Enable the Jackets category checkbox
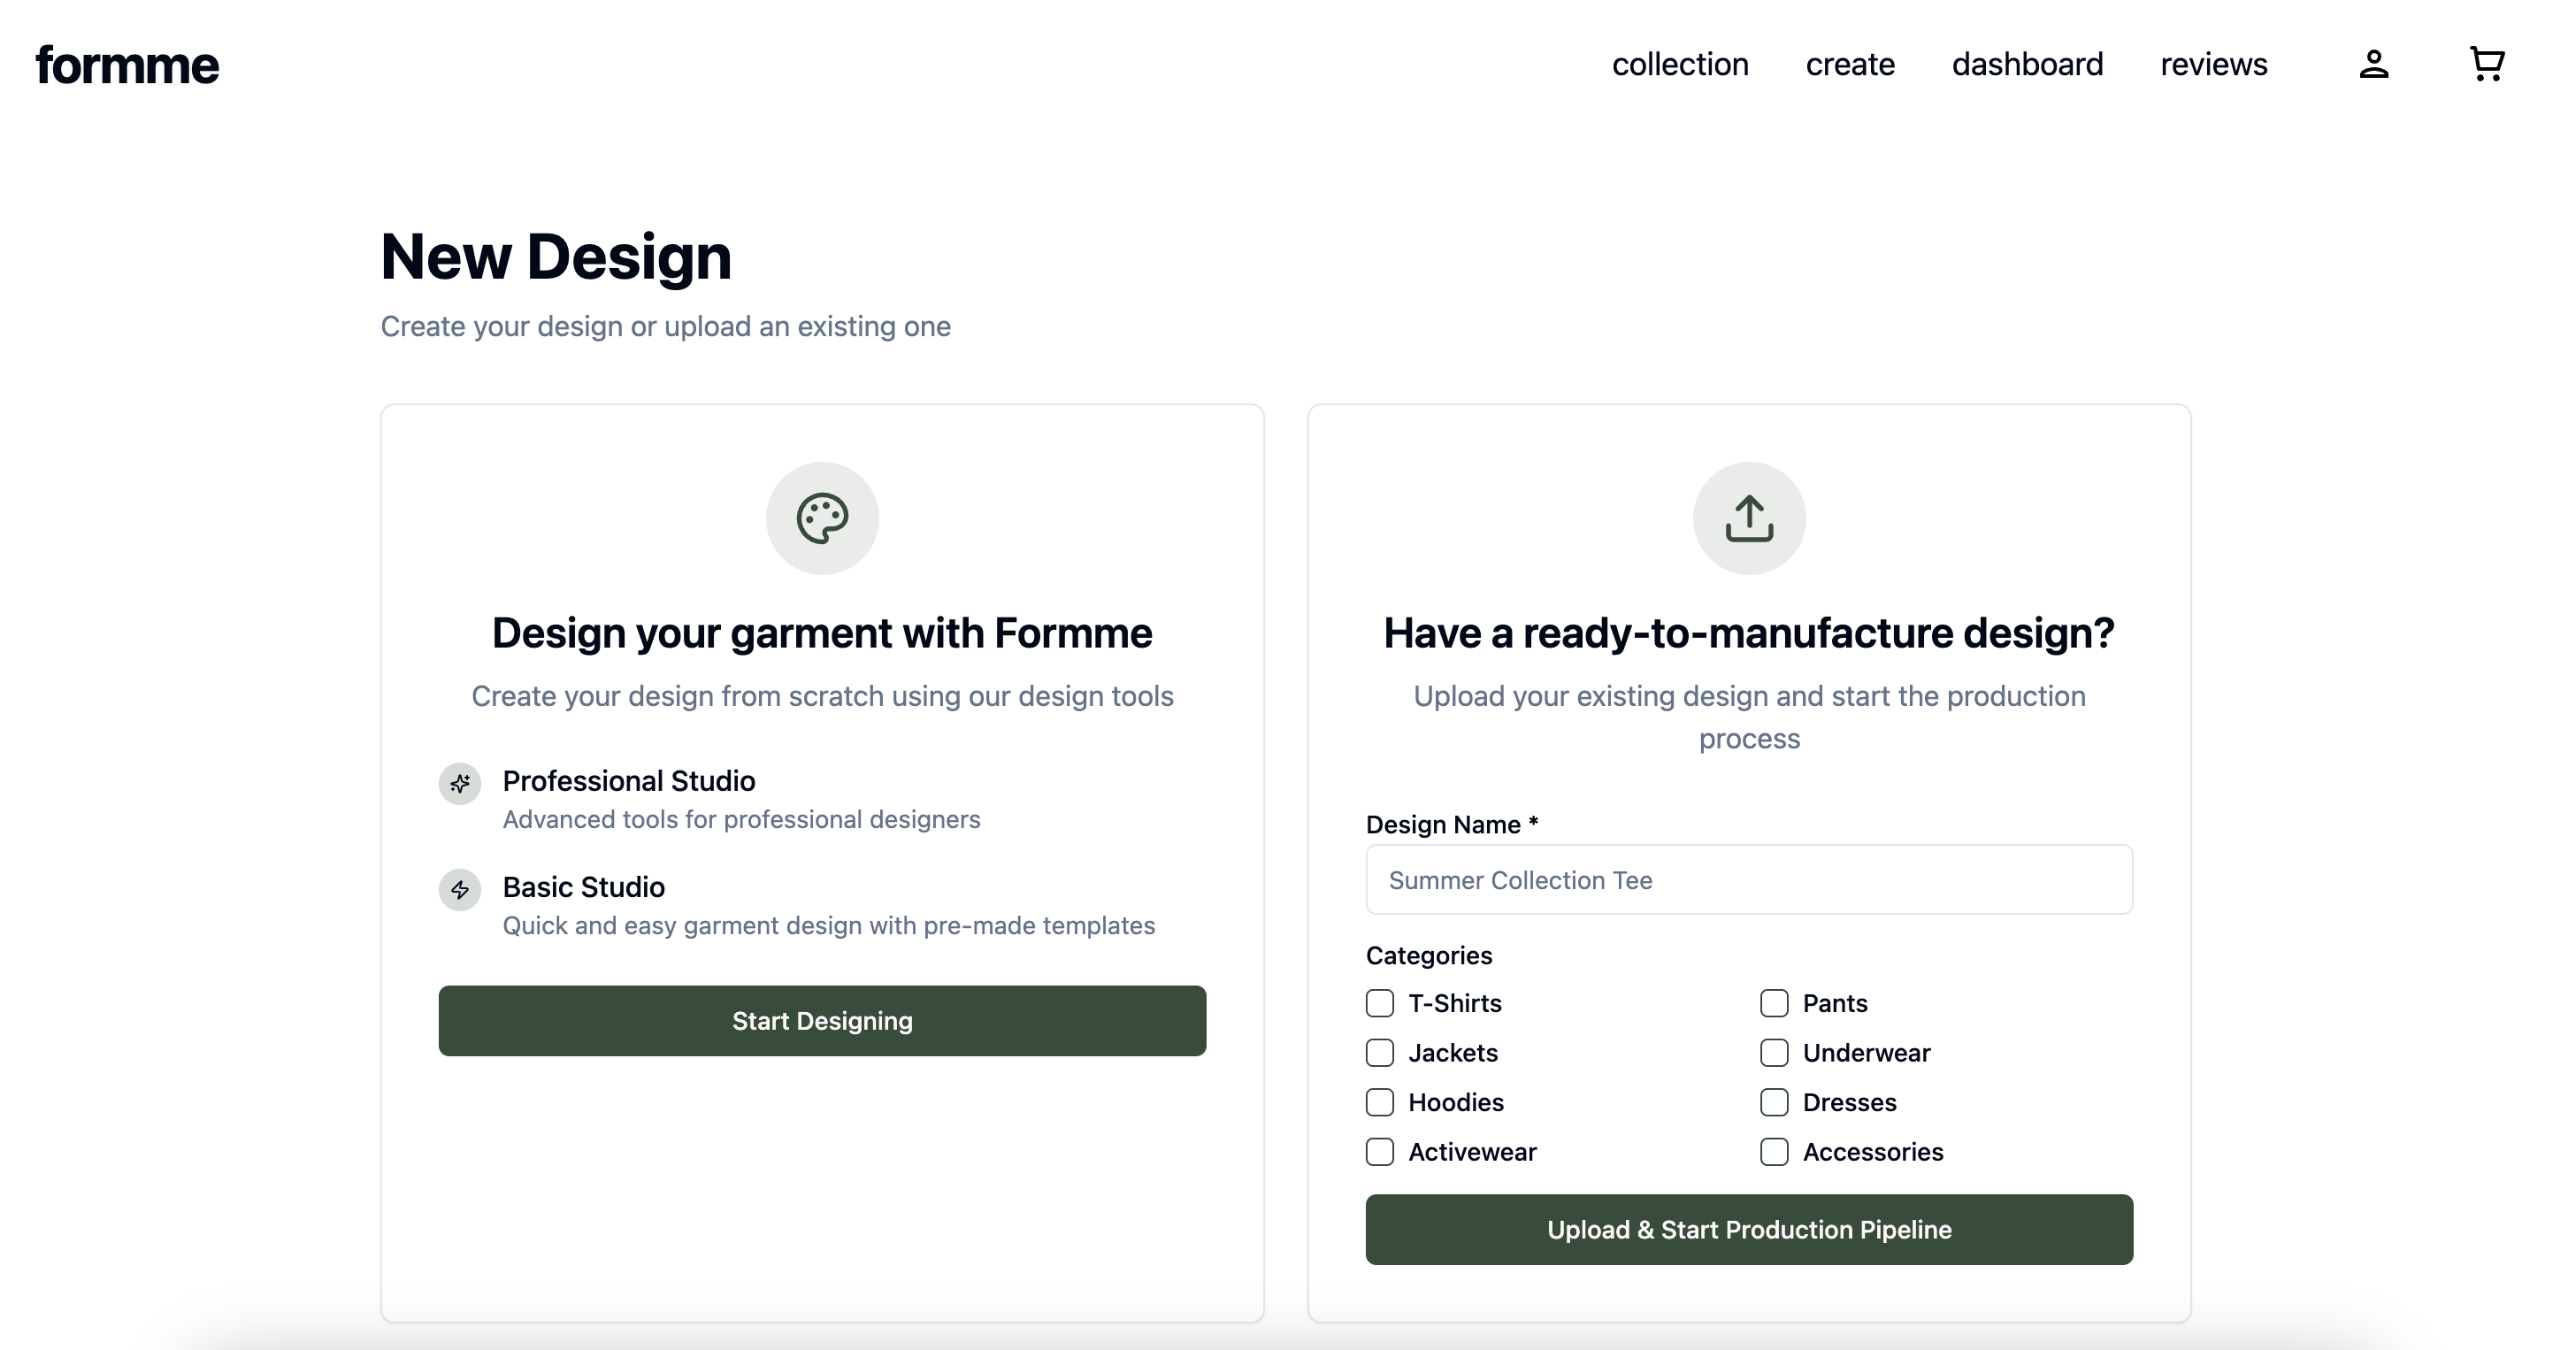This screenshot has height=1350, width=2576. 1380,1053
